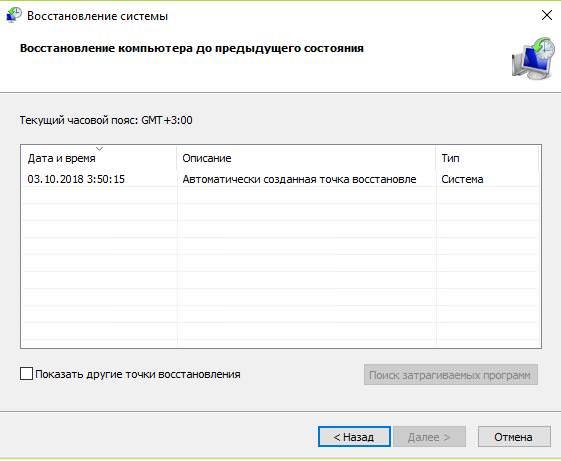Click the Автоматически созданная точка description cell

click(299, 179)
